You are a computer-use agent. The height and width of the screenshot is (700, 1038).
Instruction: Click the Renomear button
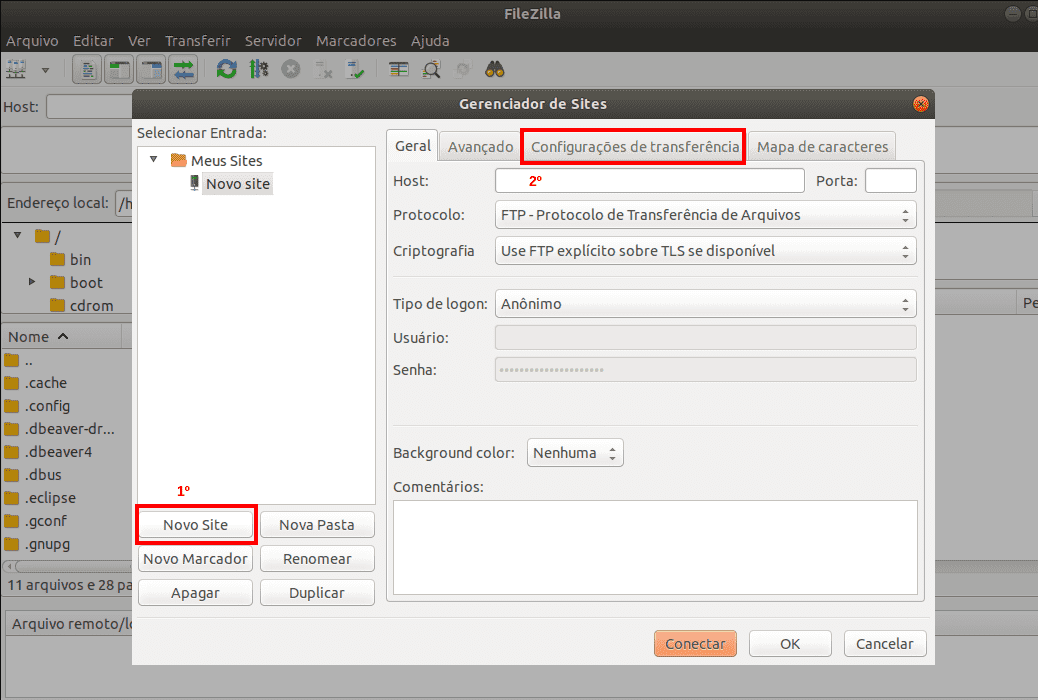[x=317, y=558]
